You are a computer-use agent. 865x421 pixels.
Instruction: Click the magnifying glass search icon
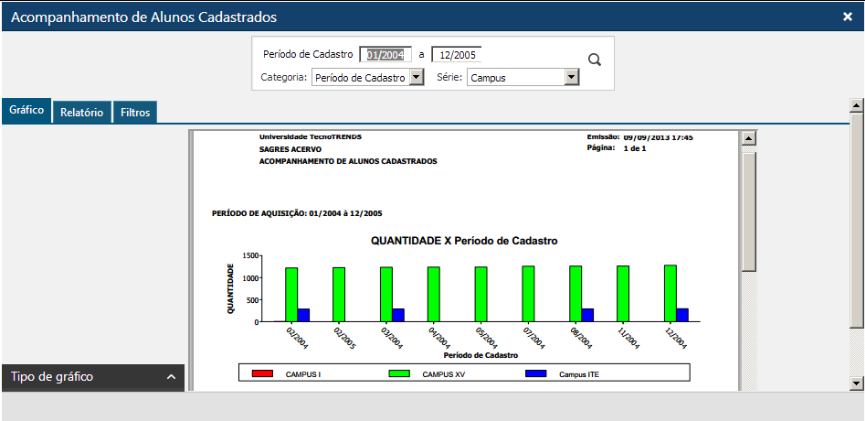point(594,60)
